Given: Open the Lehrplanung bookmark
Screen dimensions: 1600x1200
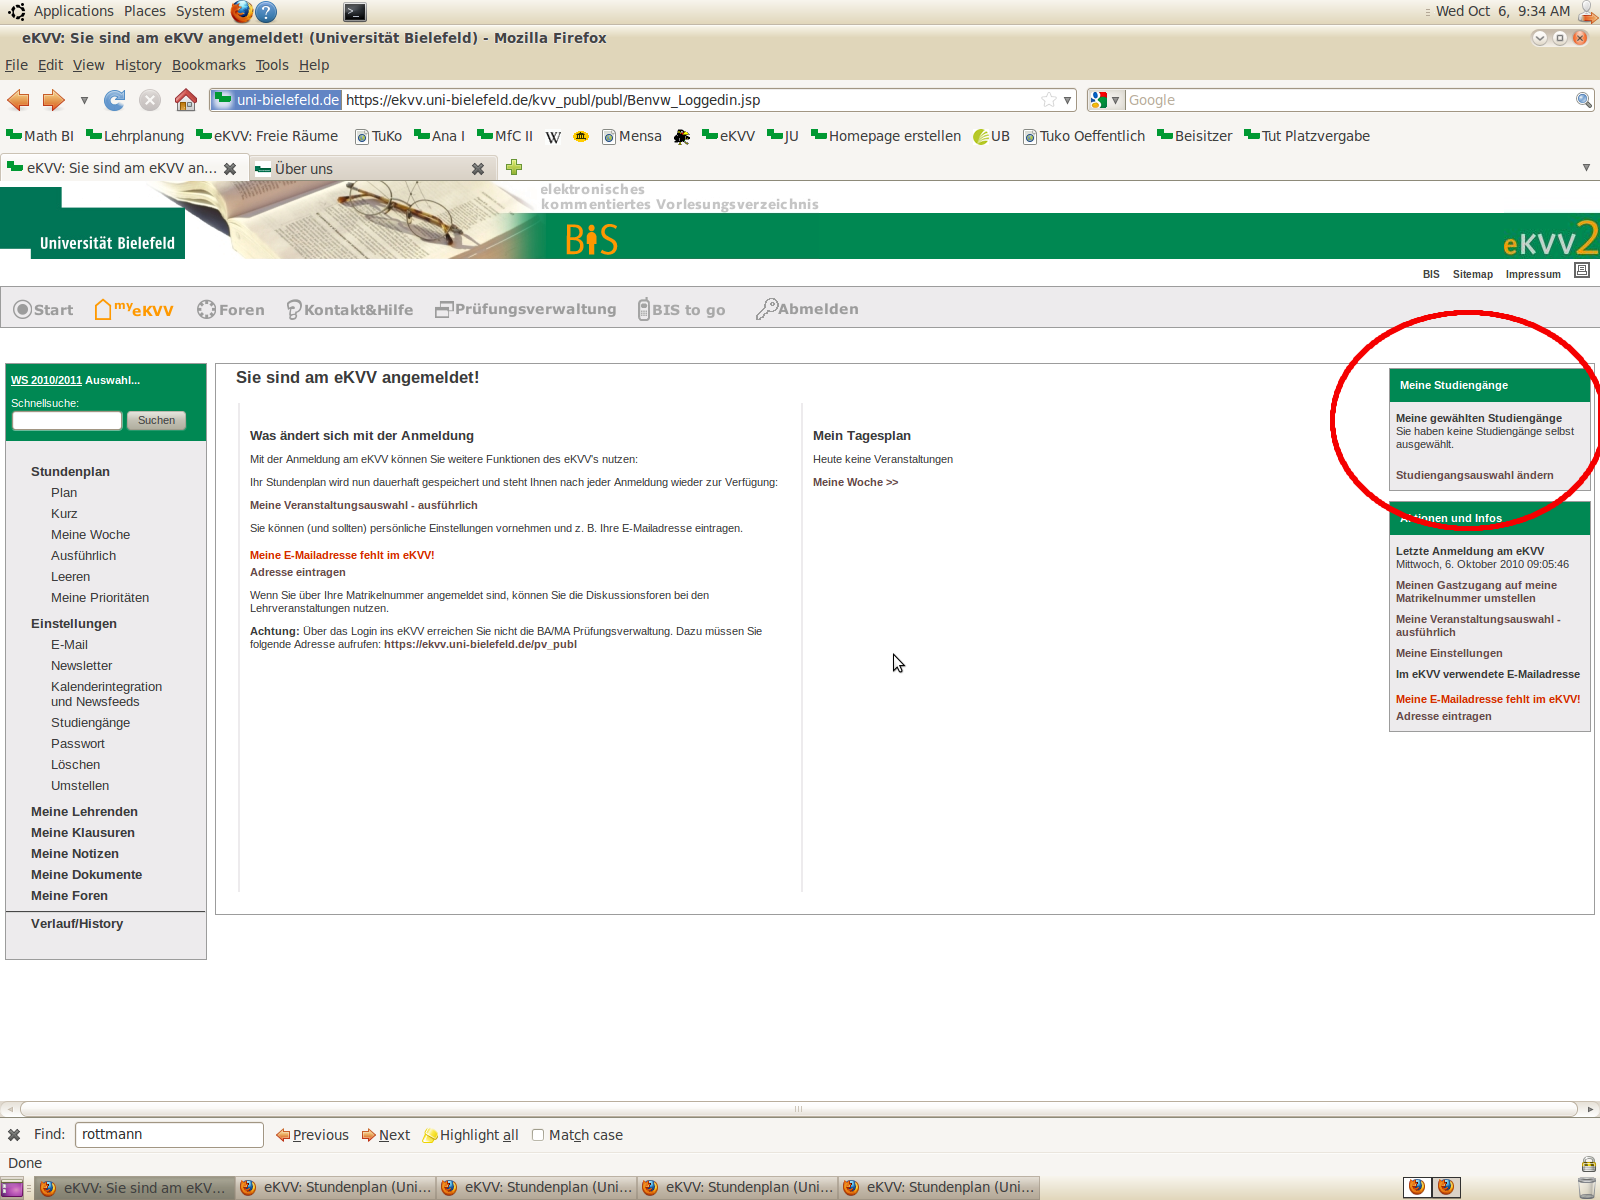Looking at the screenshot, I should tap(135, 137).
